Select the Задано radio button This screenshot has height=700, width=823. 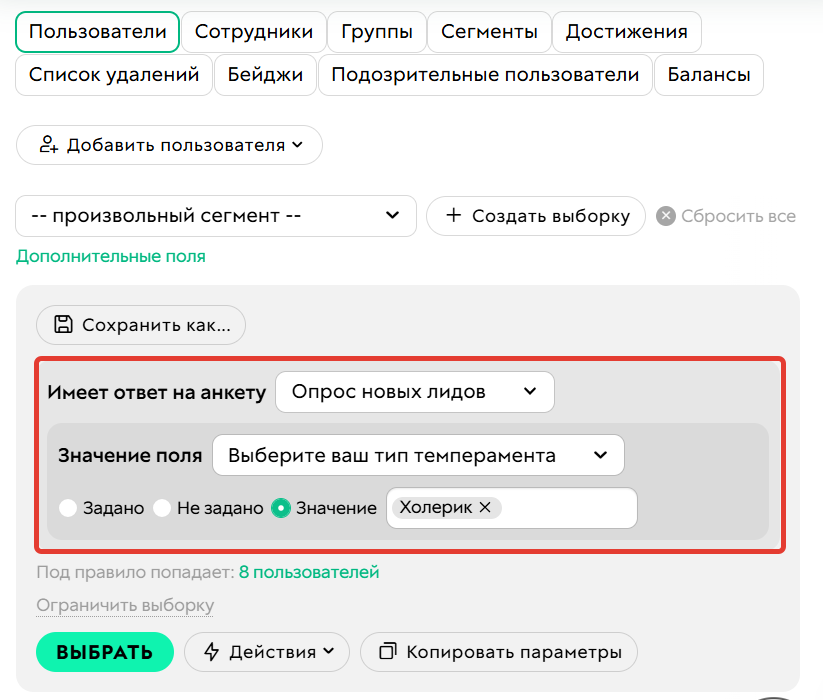point(68,508)
